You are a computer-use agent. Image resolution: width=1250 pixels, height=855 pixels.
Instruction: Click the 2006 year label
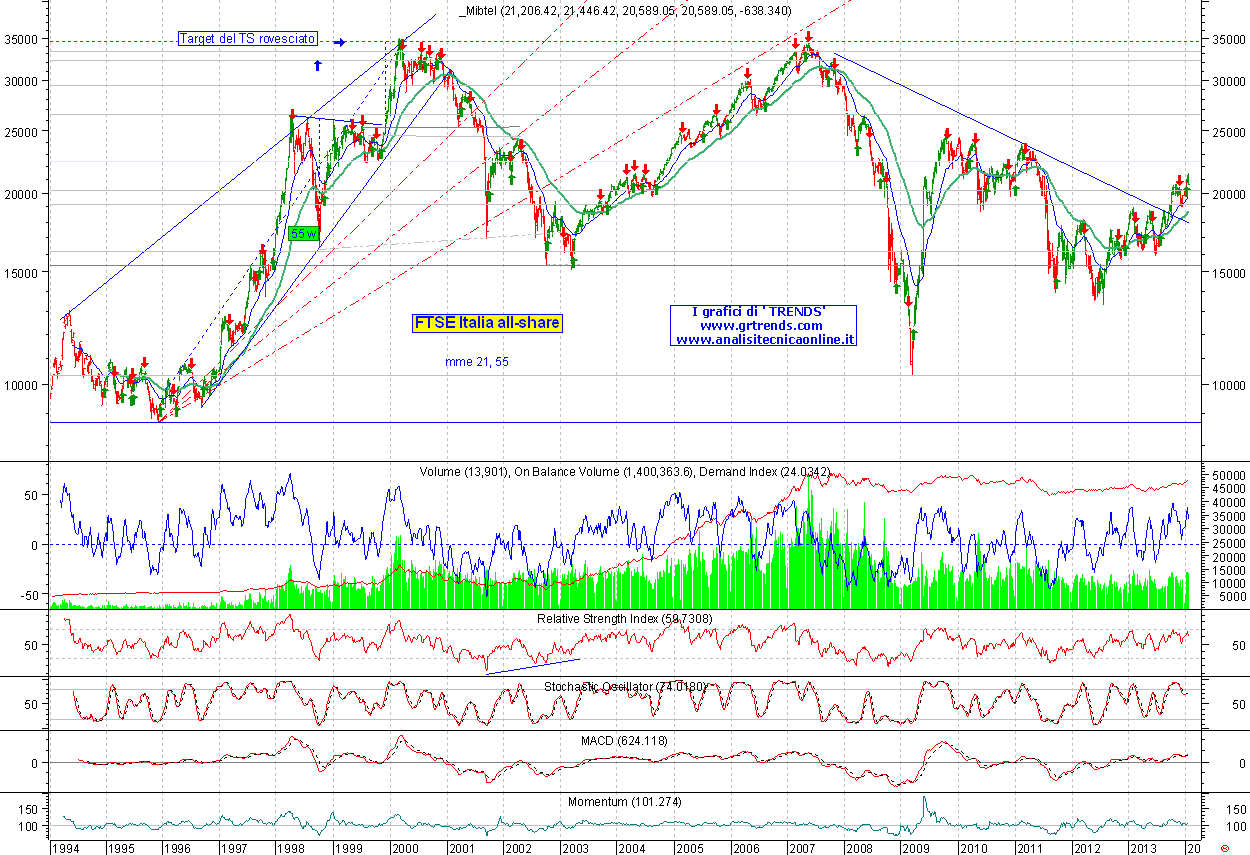click(745, 848)
